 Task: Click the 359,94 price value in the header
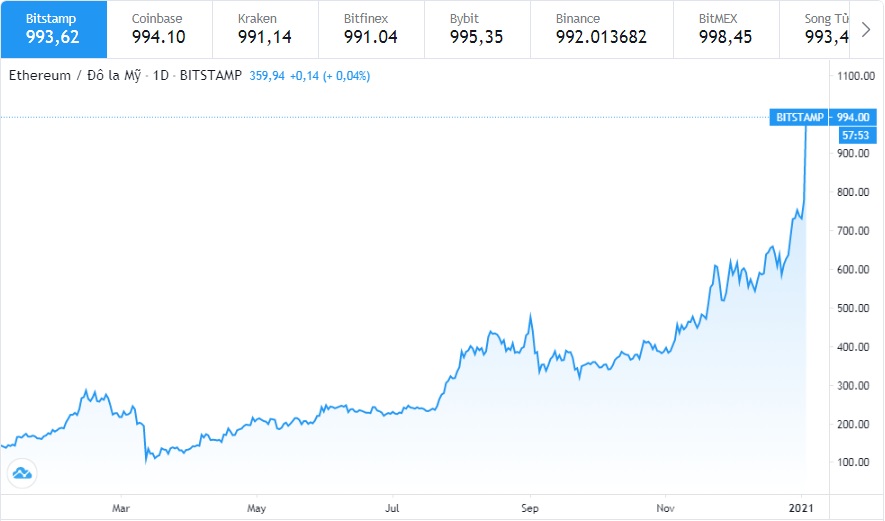267,76
